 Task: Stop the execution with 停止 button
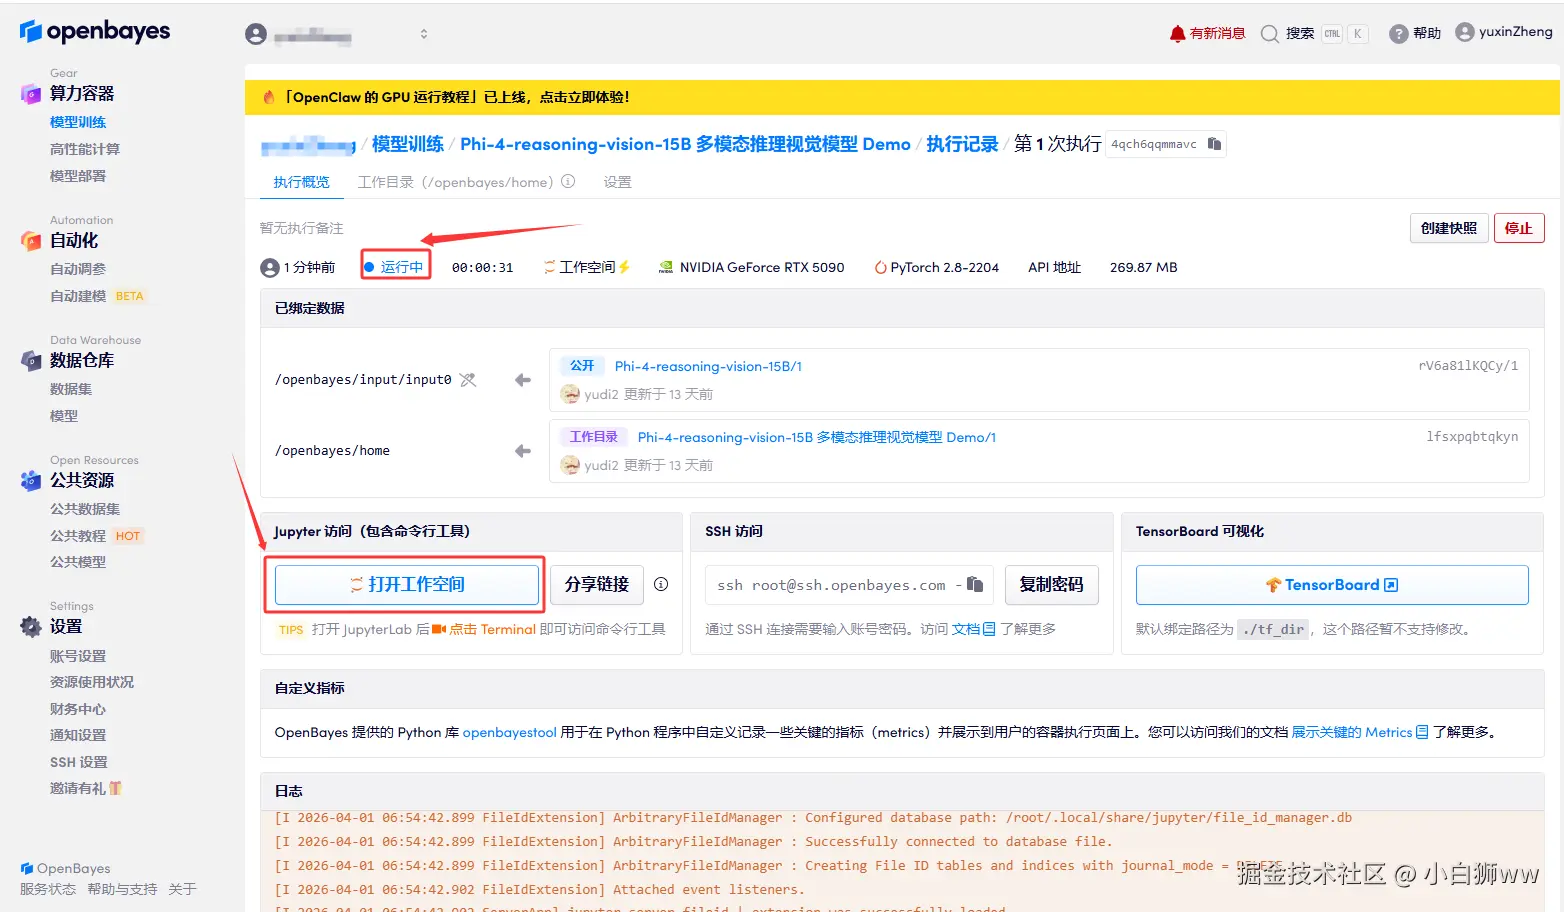click(1519, 228)
